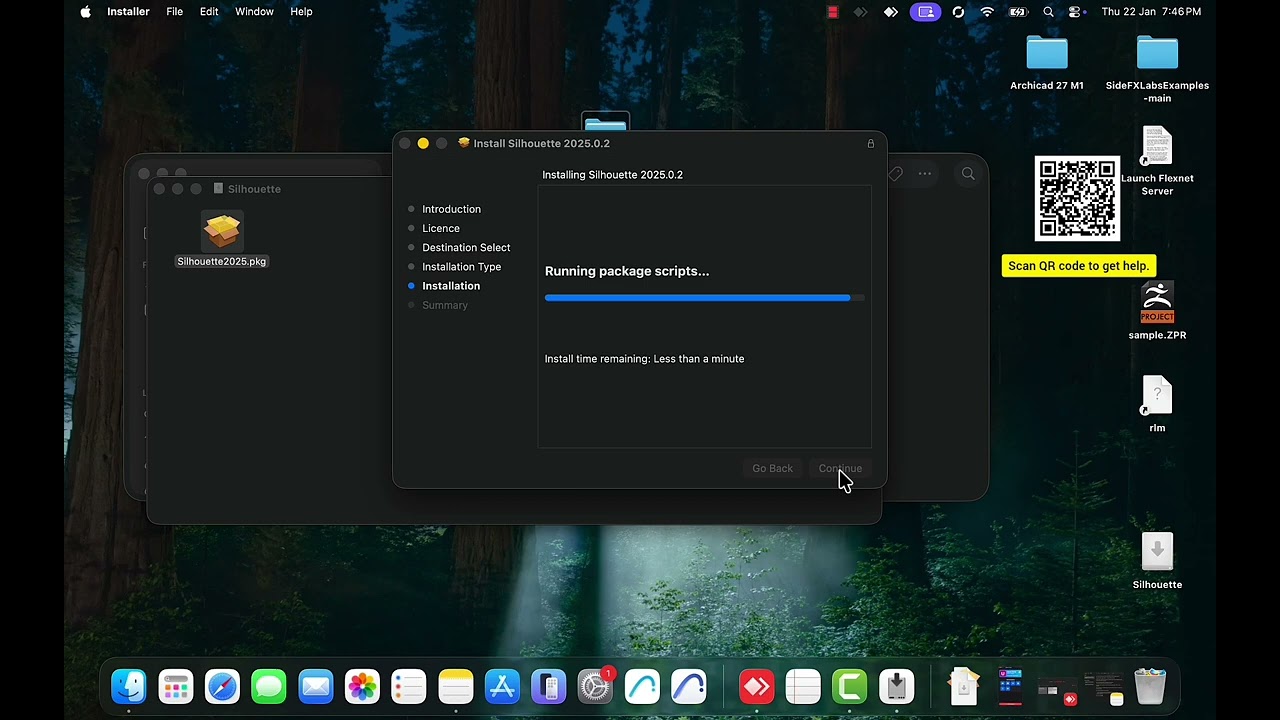The width and height of the screenshot is (1280, 720).
Task: Select the Silhouette2025.pkg file in Finder
Action: pyautogui.click(x=222, y=240)
